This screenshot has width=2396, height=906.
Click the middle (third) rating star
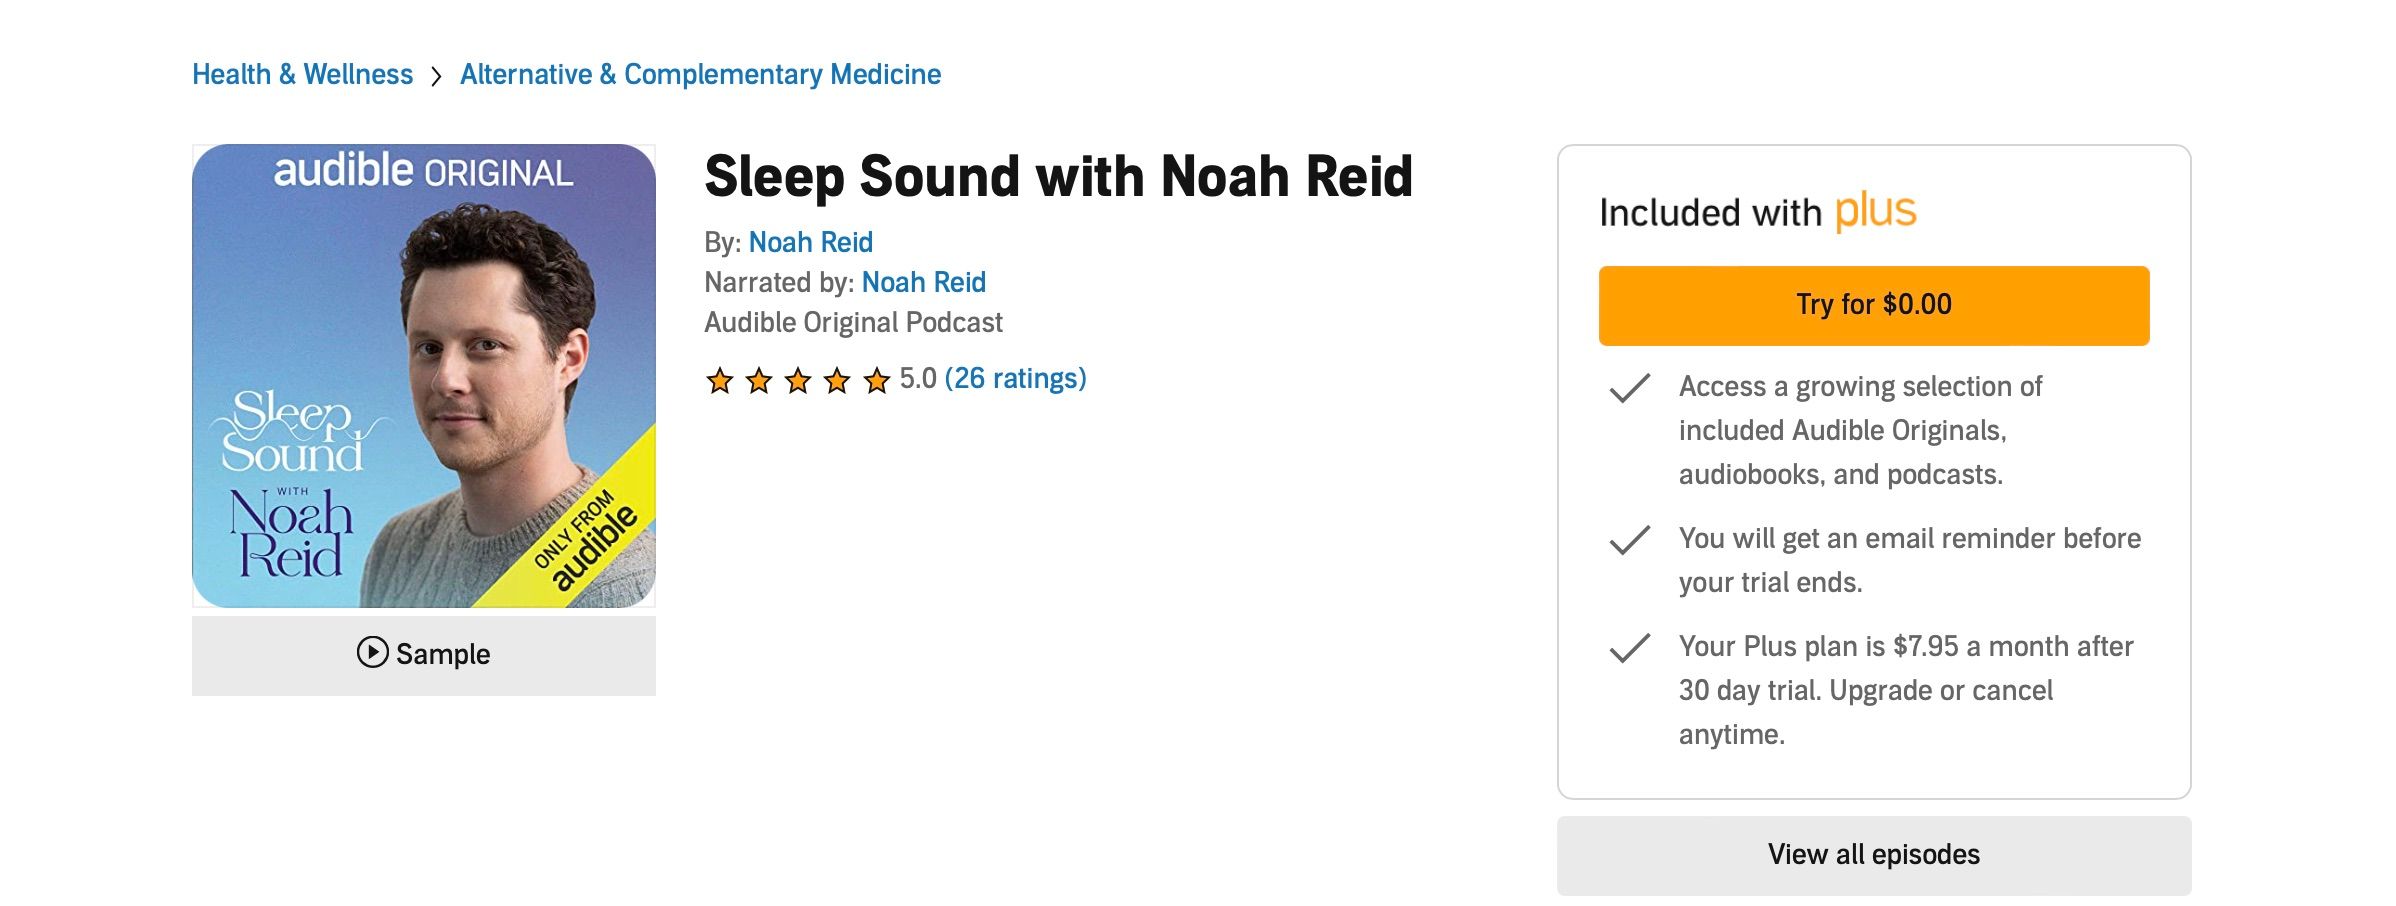click(x=798, y=380)
